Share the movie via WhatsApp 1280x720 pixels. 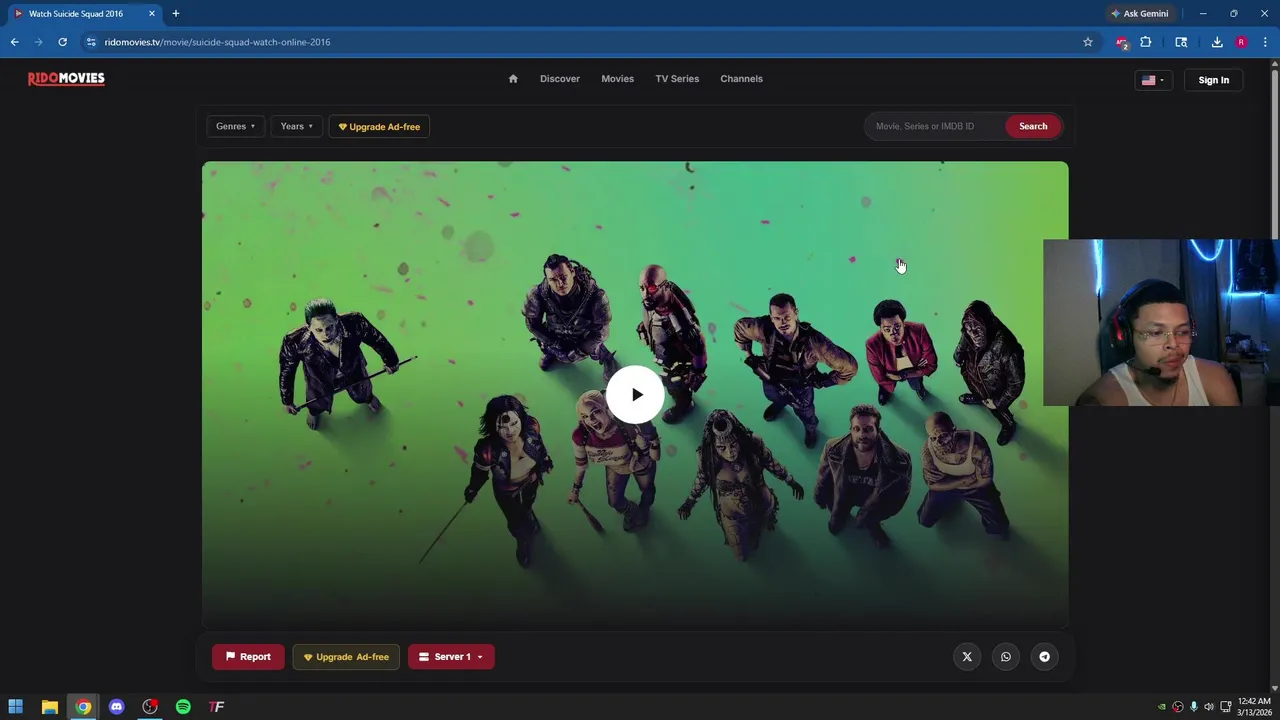1006,657
